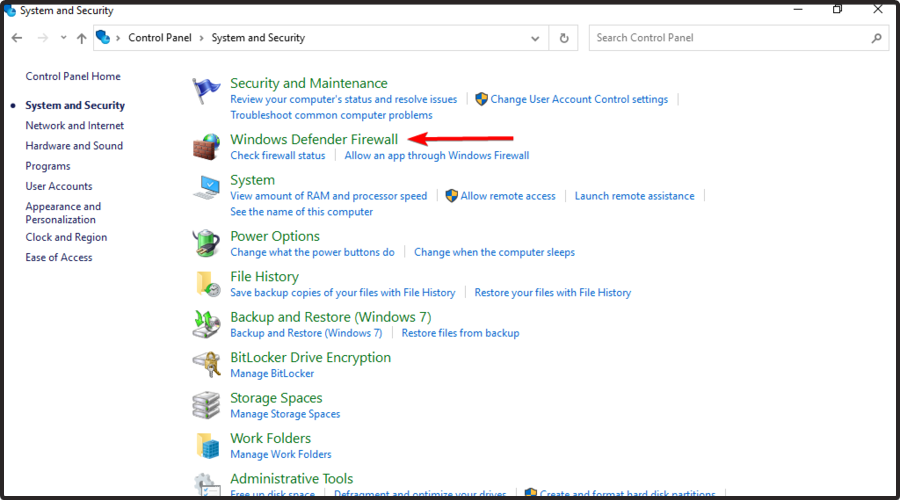The height and width of the screenshot is (500, 900).
Task: Click Restore your files with File History
Action: point(553,293)
